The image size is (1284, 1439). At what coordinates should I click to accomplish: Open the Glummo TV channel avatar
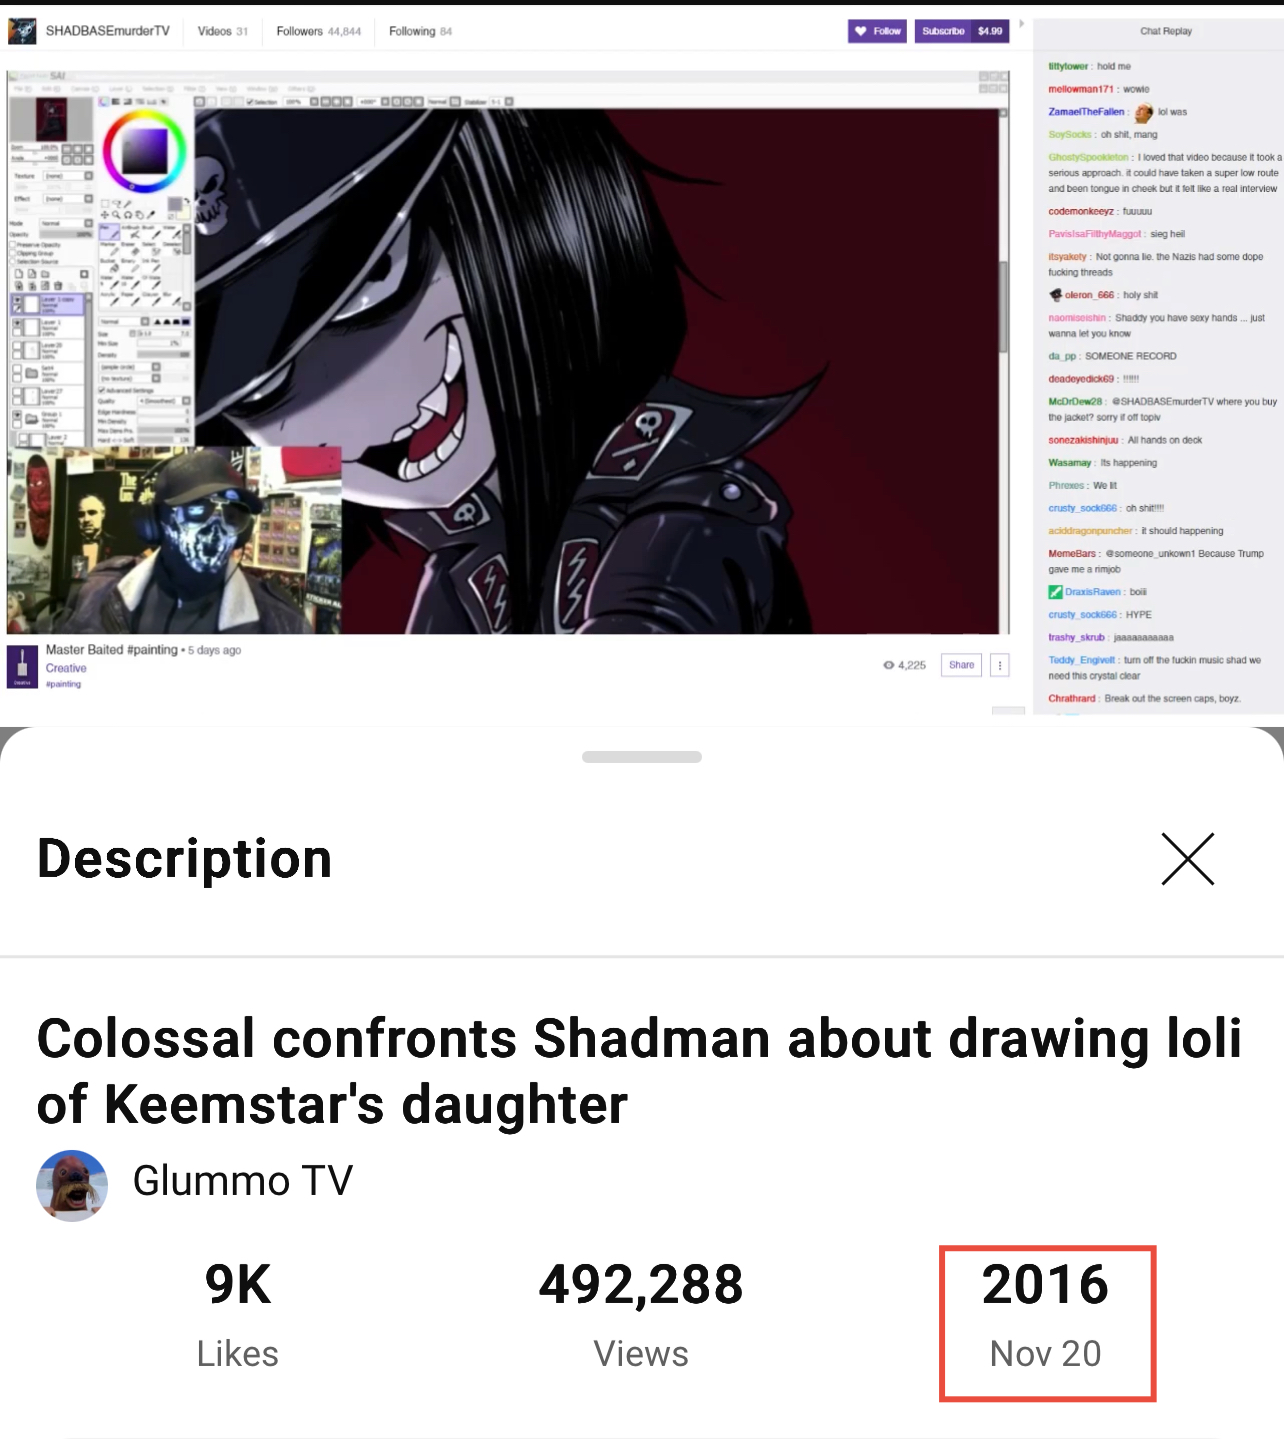(x=72, y=1185)
